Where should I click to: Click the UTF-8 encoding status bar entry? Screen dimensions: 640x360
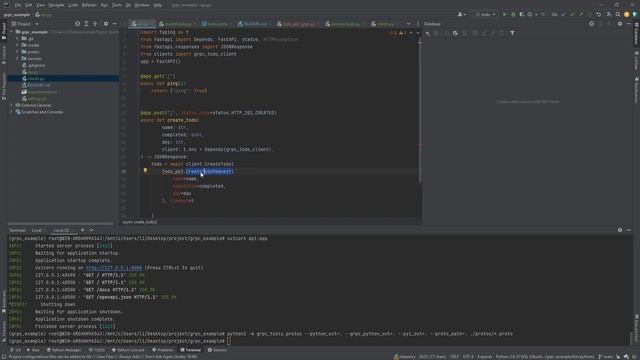click(468, 357)
